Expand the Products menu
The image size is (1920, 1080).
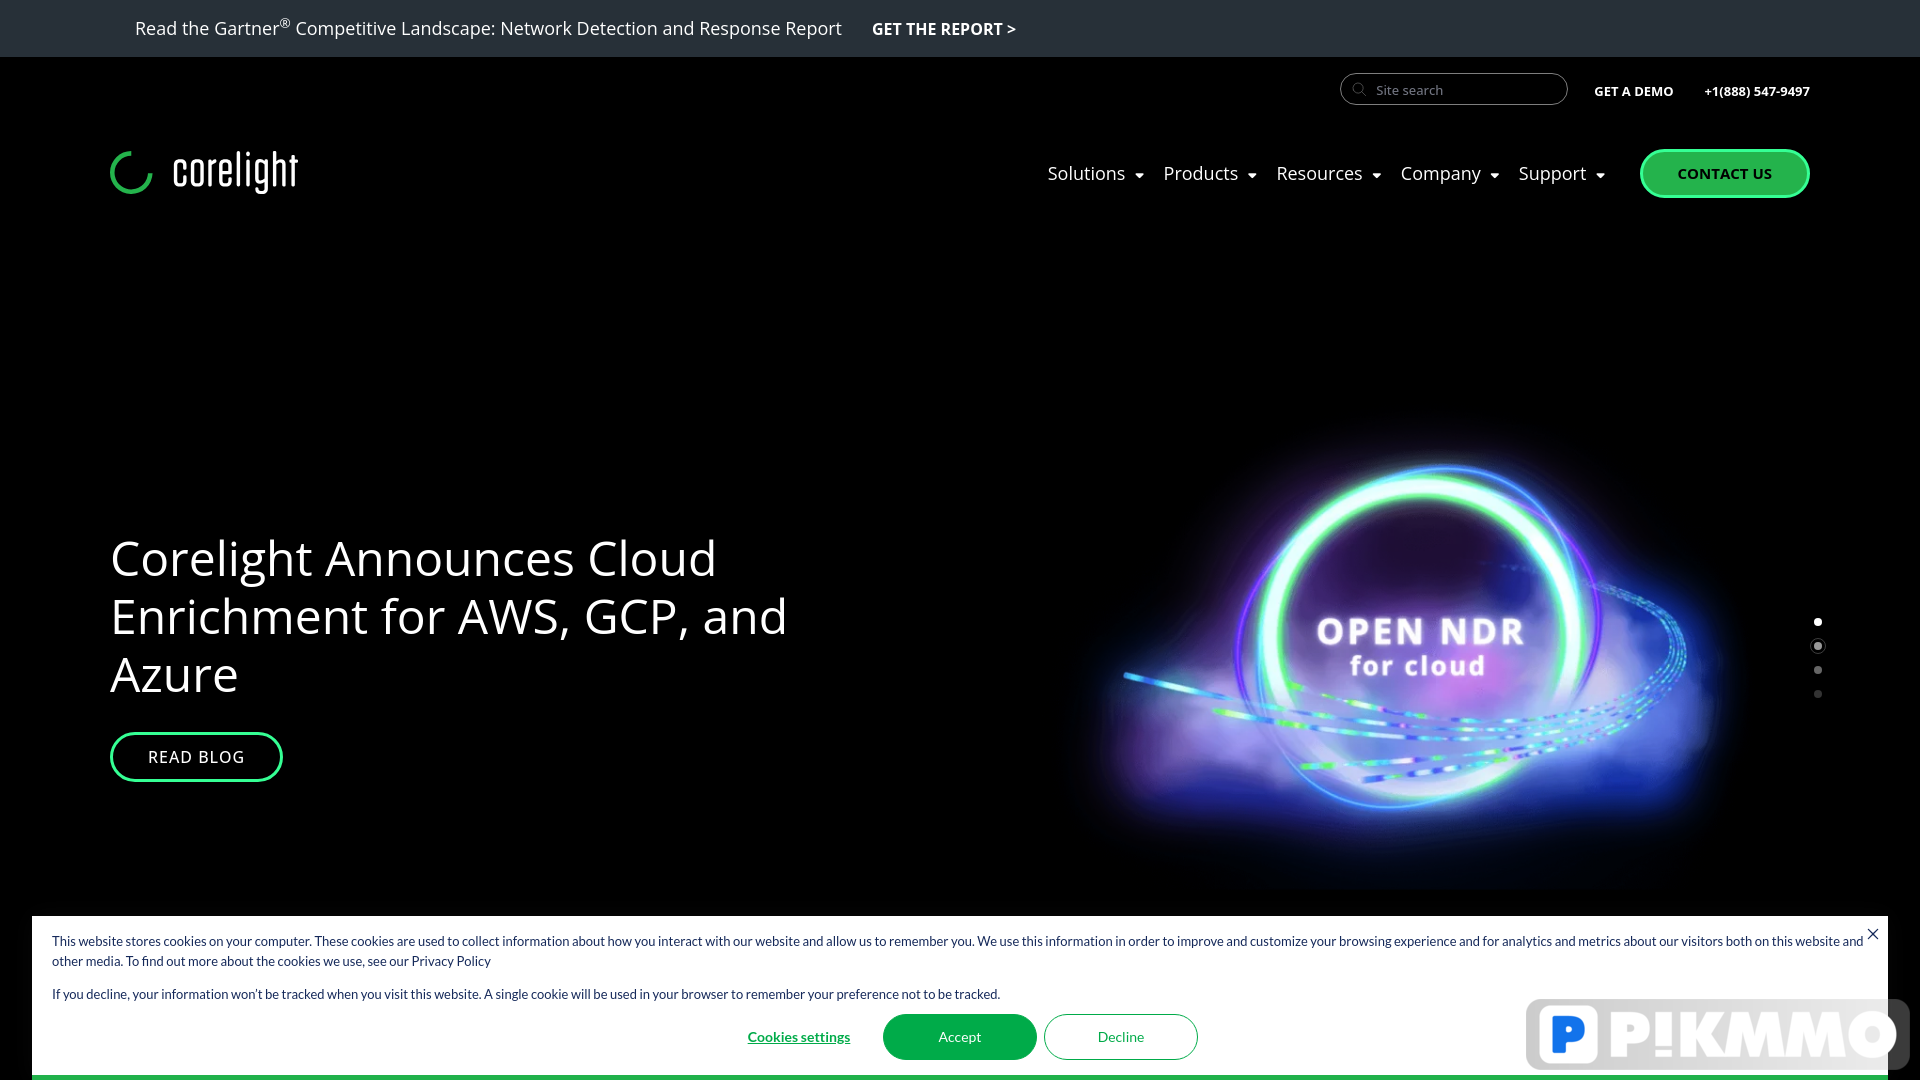pos(1210,174)
